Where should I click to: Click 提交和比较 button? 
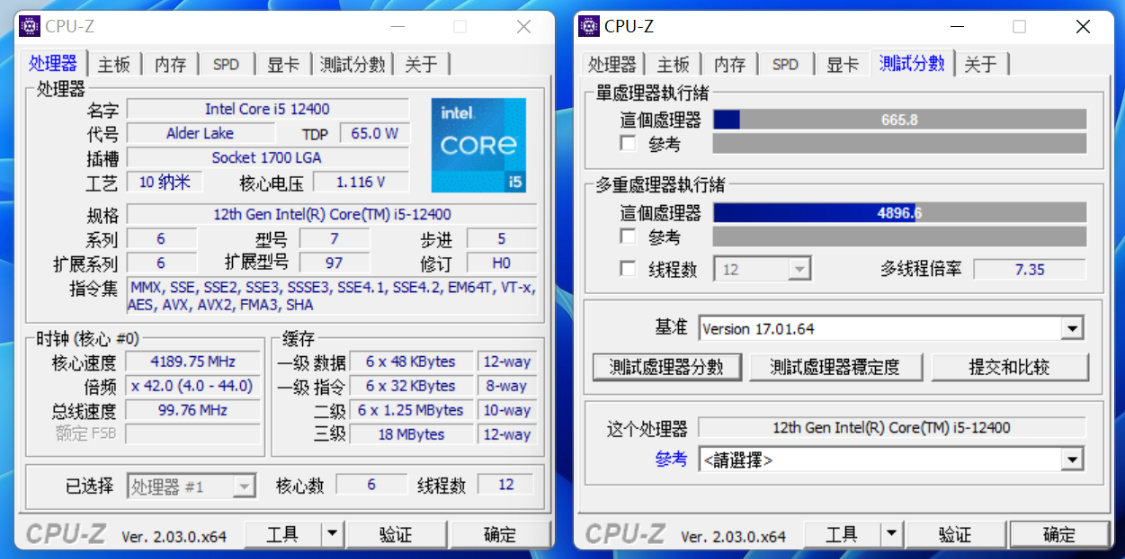coord(1009,367)
